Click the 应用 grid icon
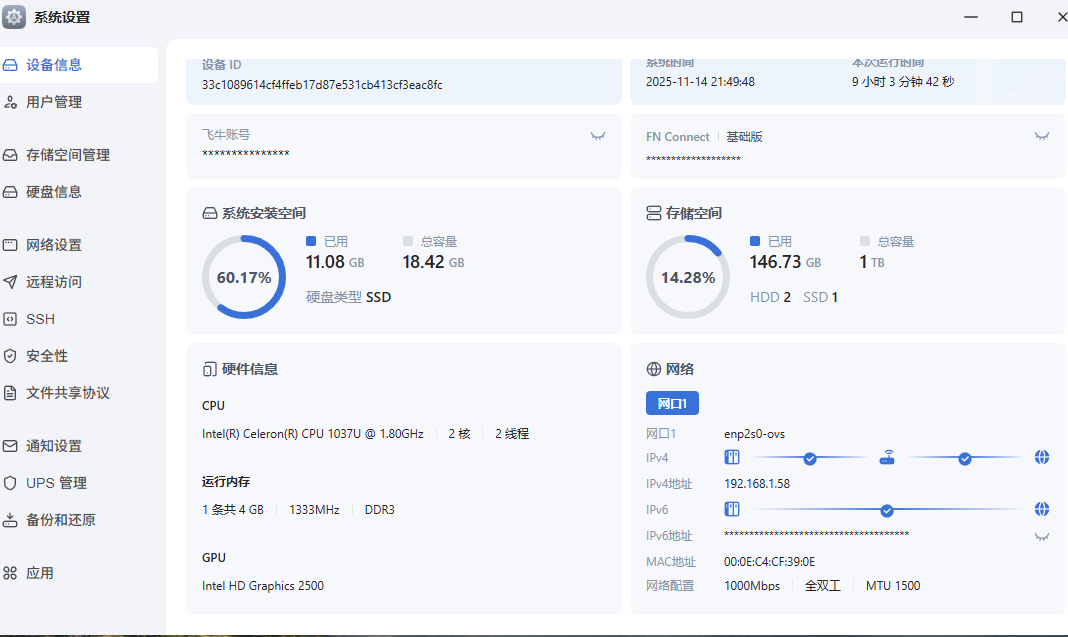 [10, 573]
